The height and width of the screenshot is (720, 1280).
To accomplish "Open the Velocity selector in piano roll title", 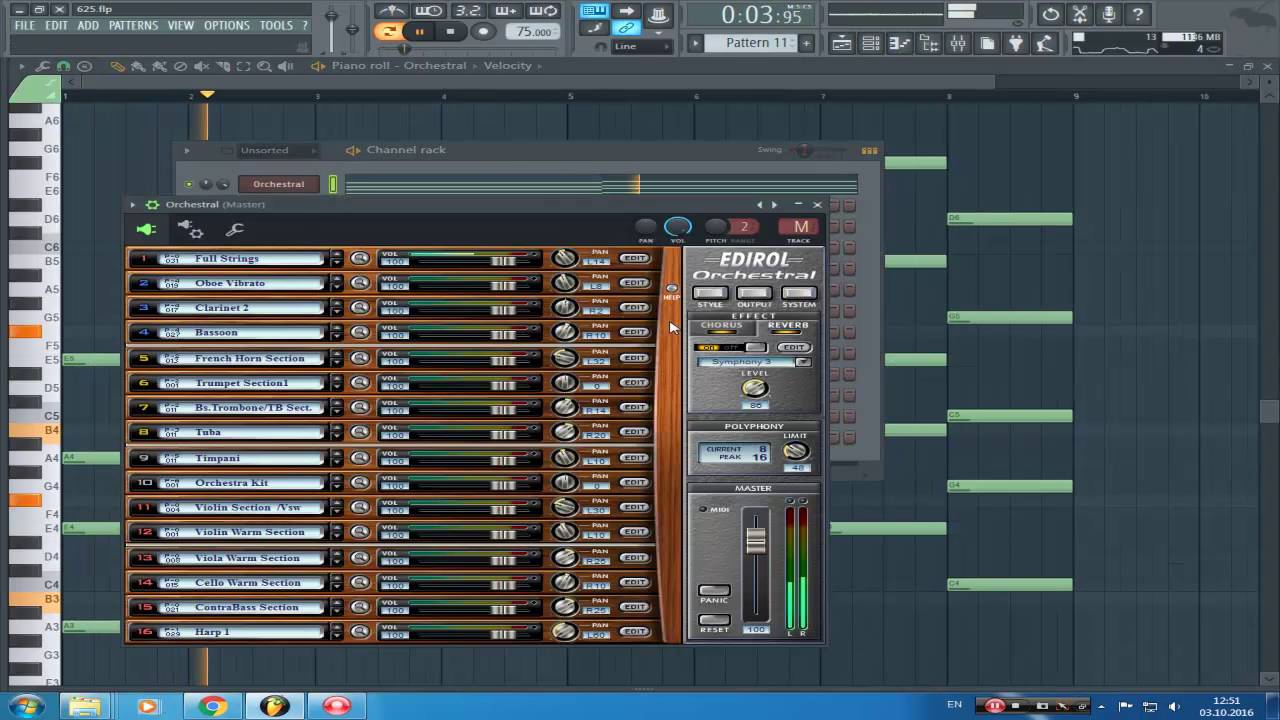I will (508, 66).
